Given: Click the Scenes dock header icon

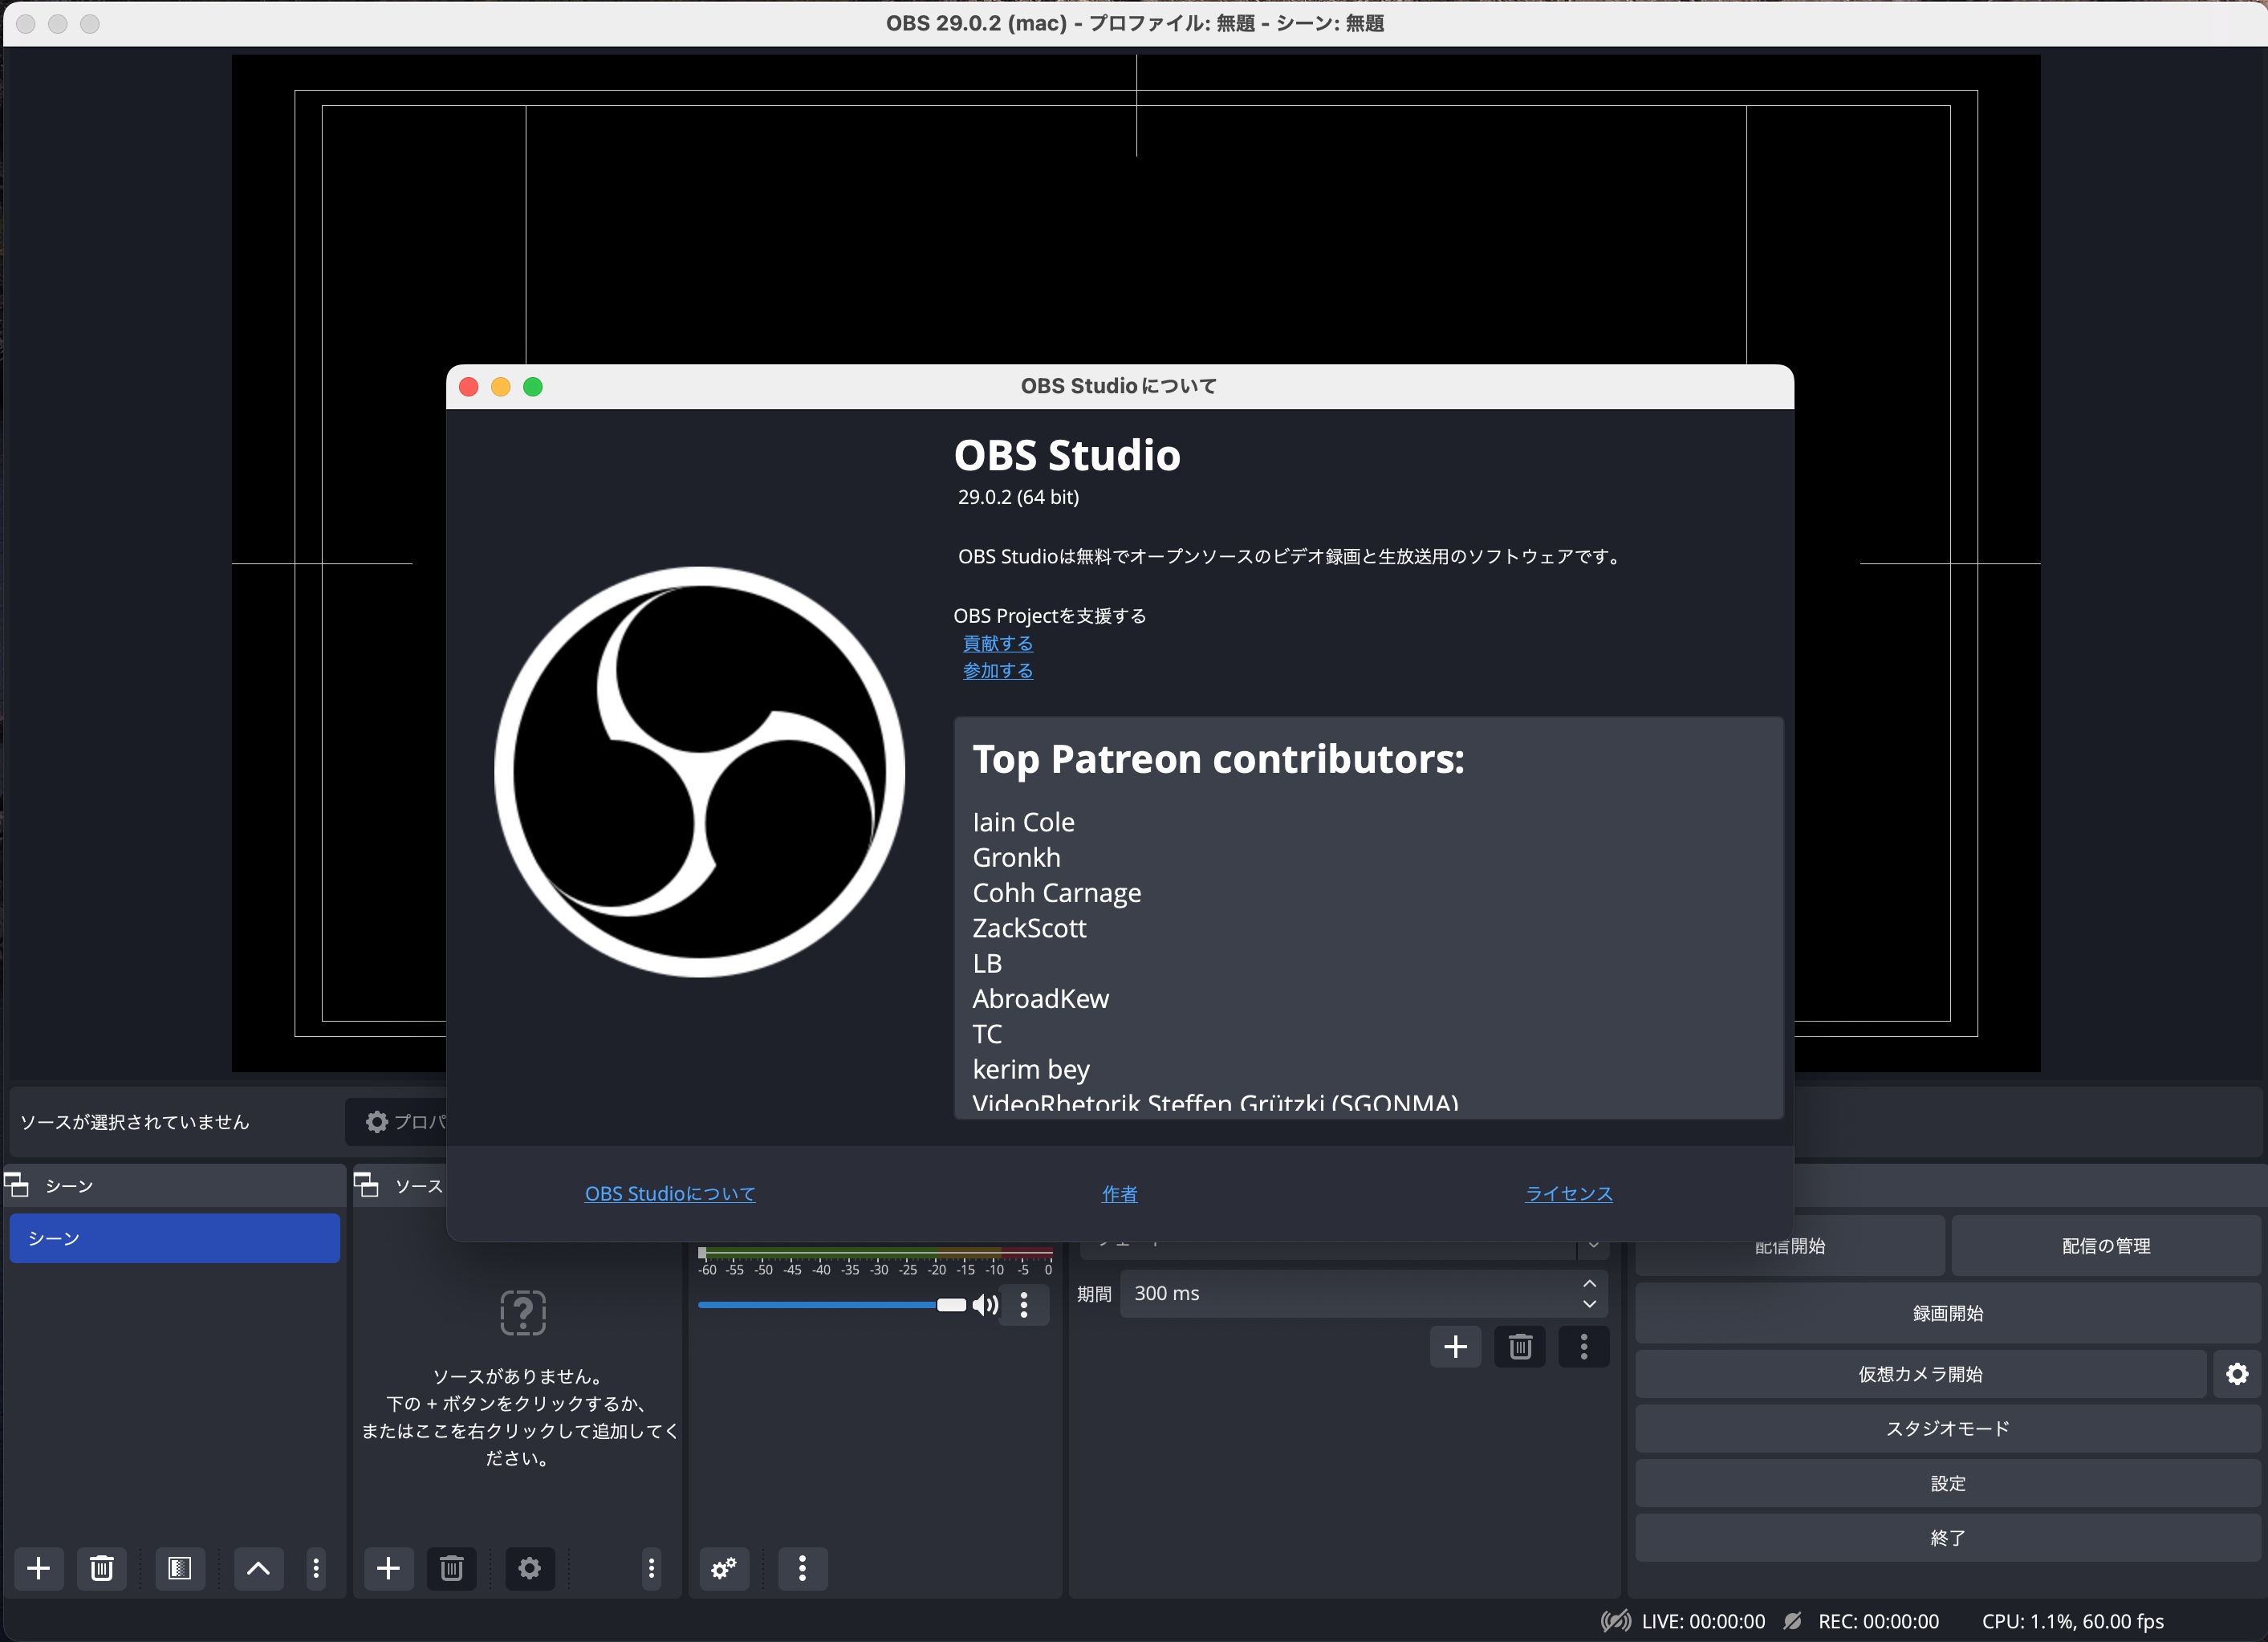Looking at the screenshot, I should point(17,1186).
